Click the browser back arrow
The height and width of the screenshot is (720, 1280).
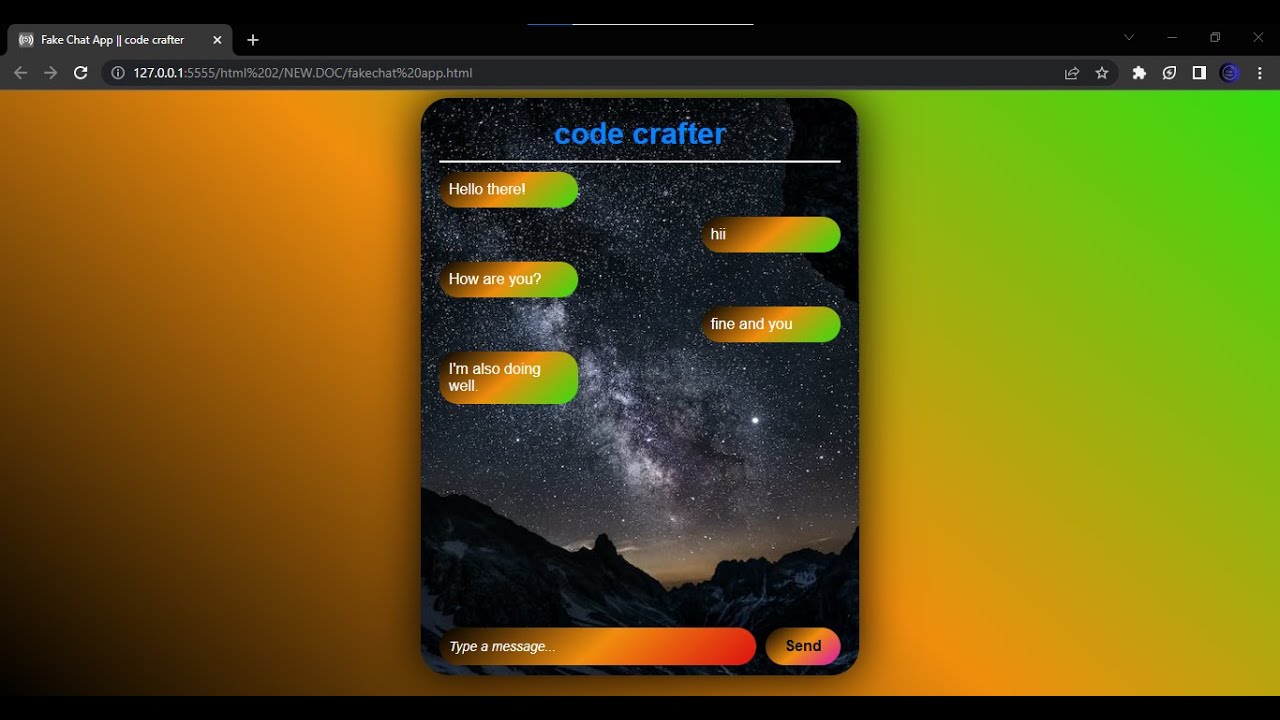20,73
